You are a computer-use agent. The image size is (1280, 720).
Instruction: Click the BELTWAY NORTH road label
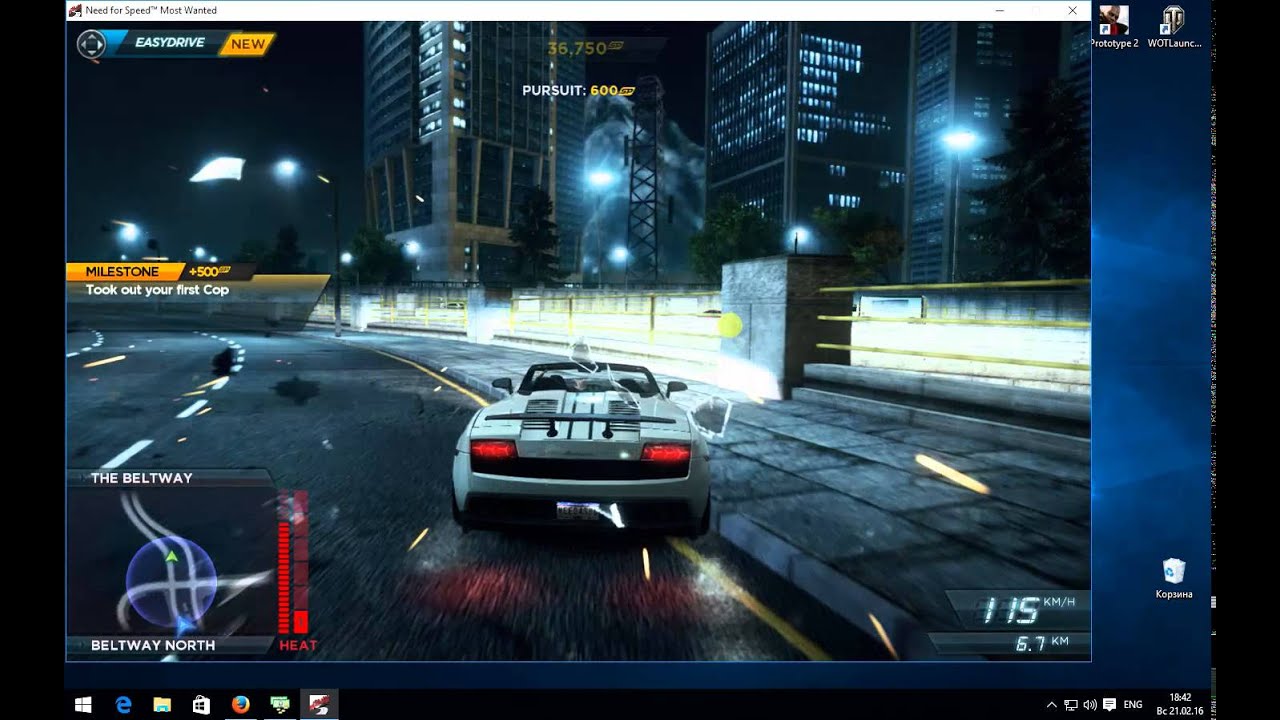[153, 645]
